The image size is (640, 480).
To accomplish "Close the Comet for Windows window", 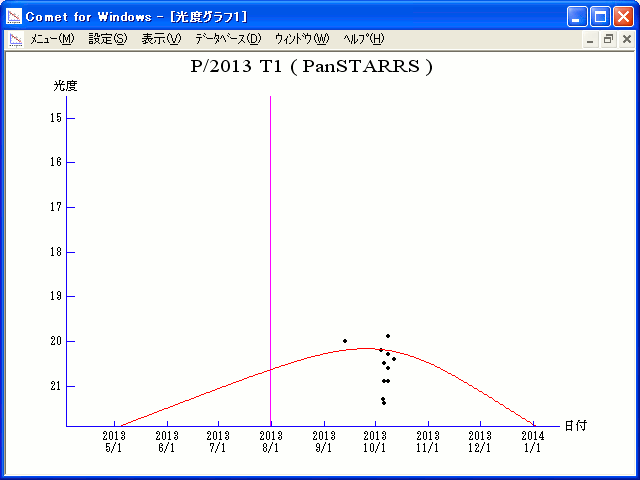I will (623, 17).
